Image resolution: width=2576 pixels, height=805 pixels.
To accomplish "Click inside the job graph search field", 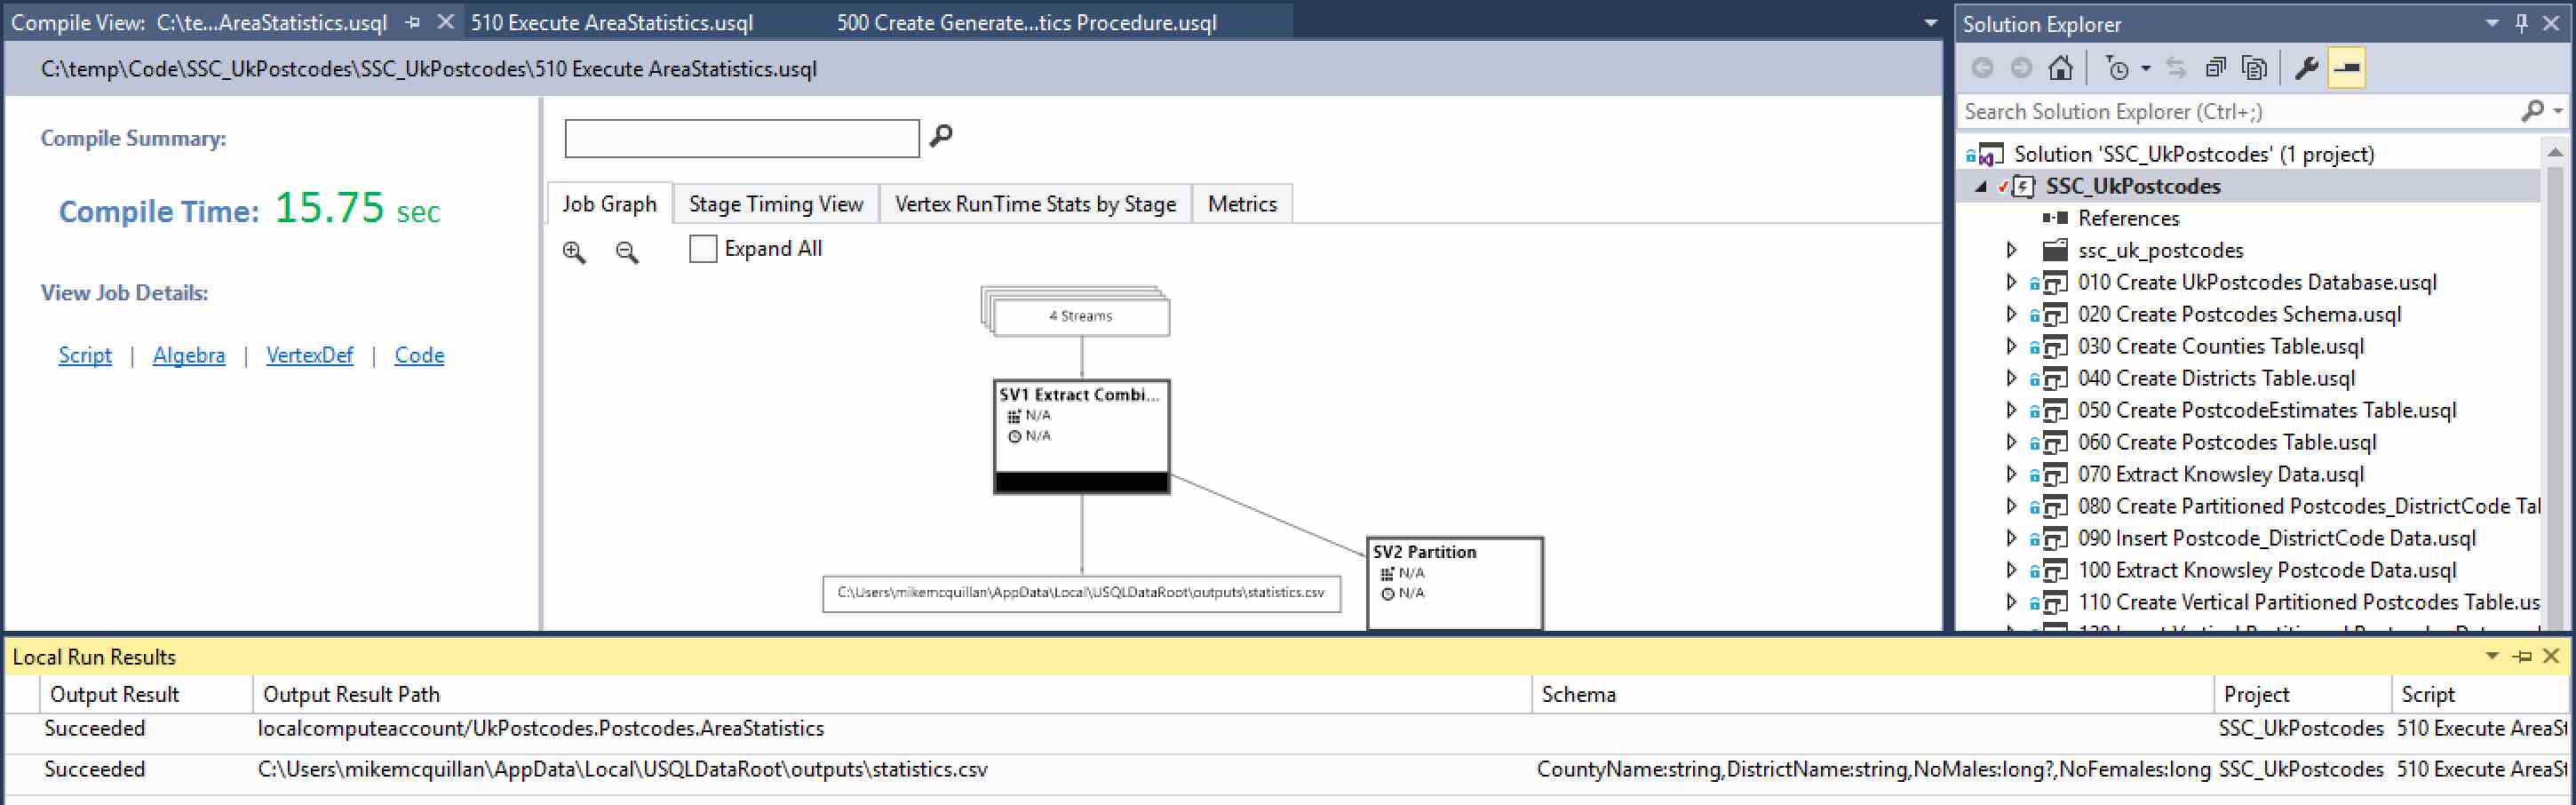I will click(x=741, y=138).
